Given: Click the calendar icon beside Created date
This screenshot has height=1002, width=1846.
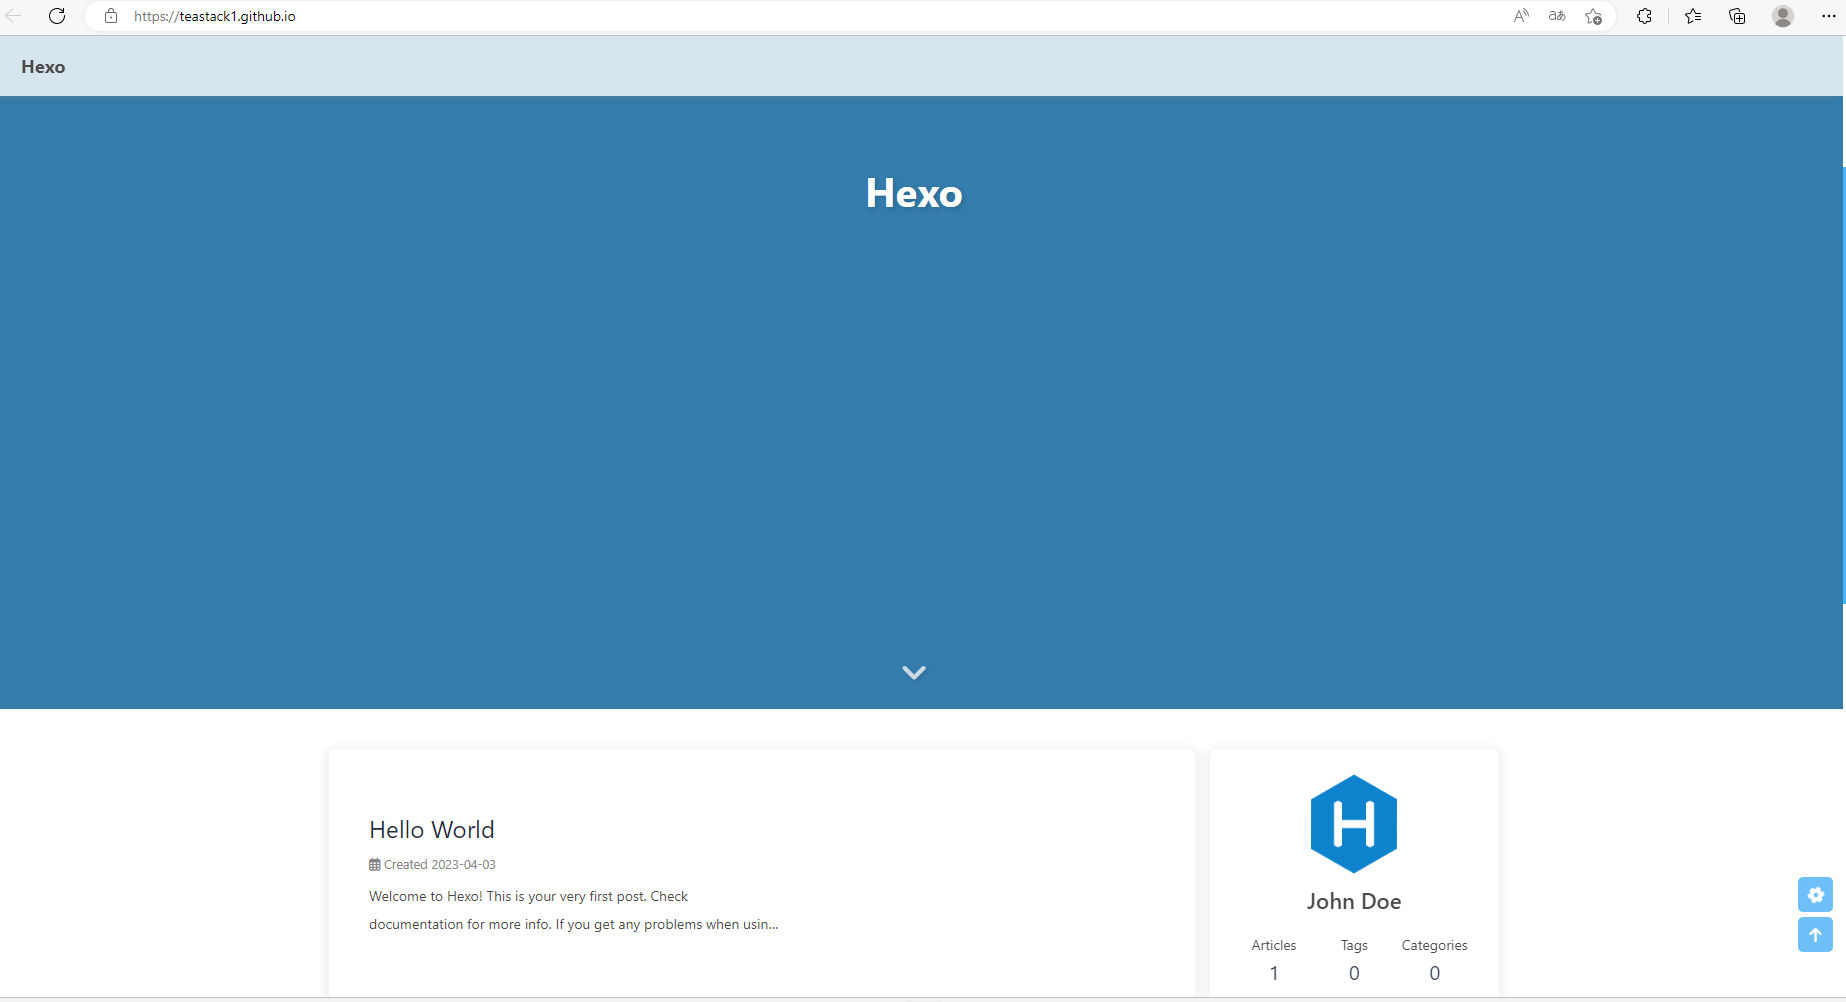Looking at the screenshot, I should (375, 865).
